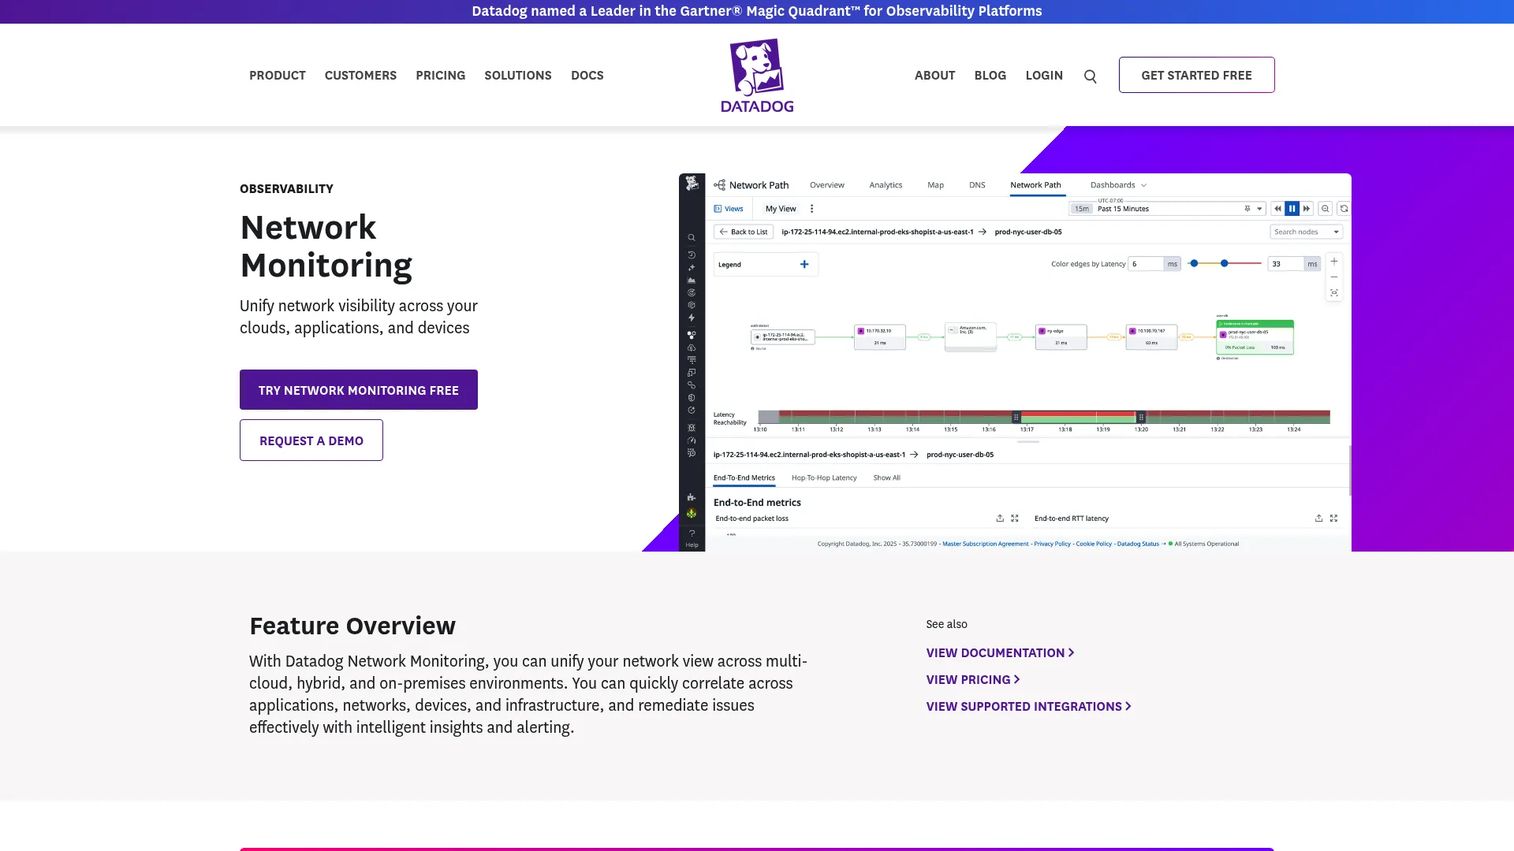Image resolution: width=1514 pixels, height=851 pixels.
Task: Open the Dashboards dropdown
Action: pyautogui.click(x=1118, y=185)
